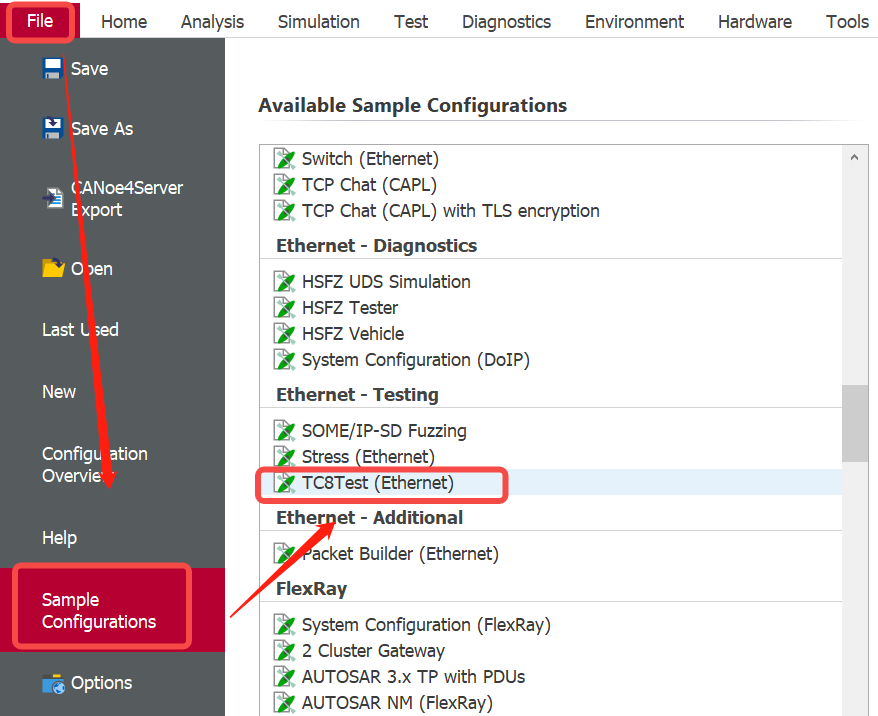Switch to the Hardware ribbon tab
This screenshot has height=716, width=878.
tap(755, 22)
